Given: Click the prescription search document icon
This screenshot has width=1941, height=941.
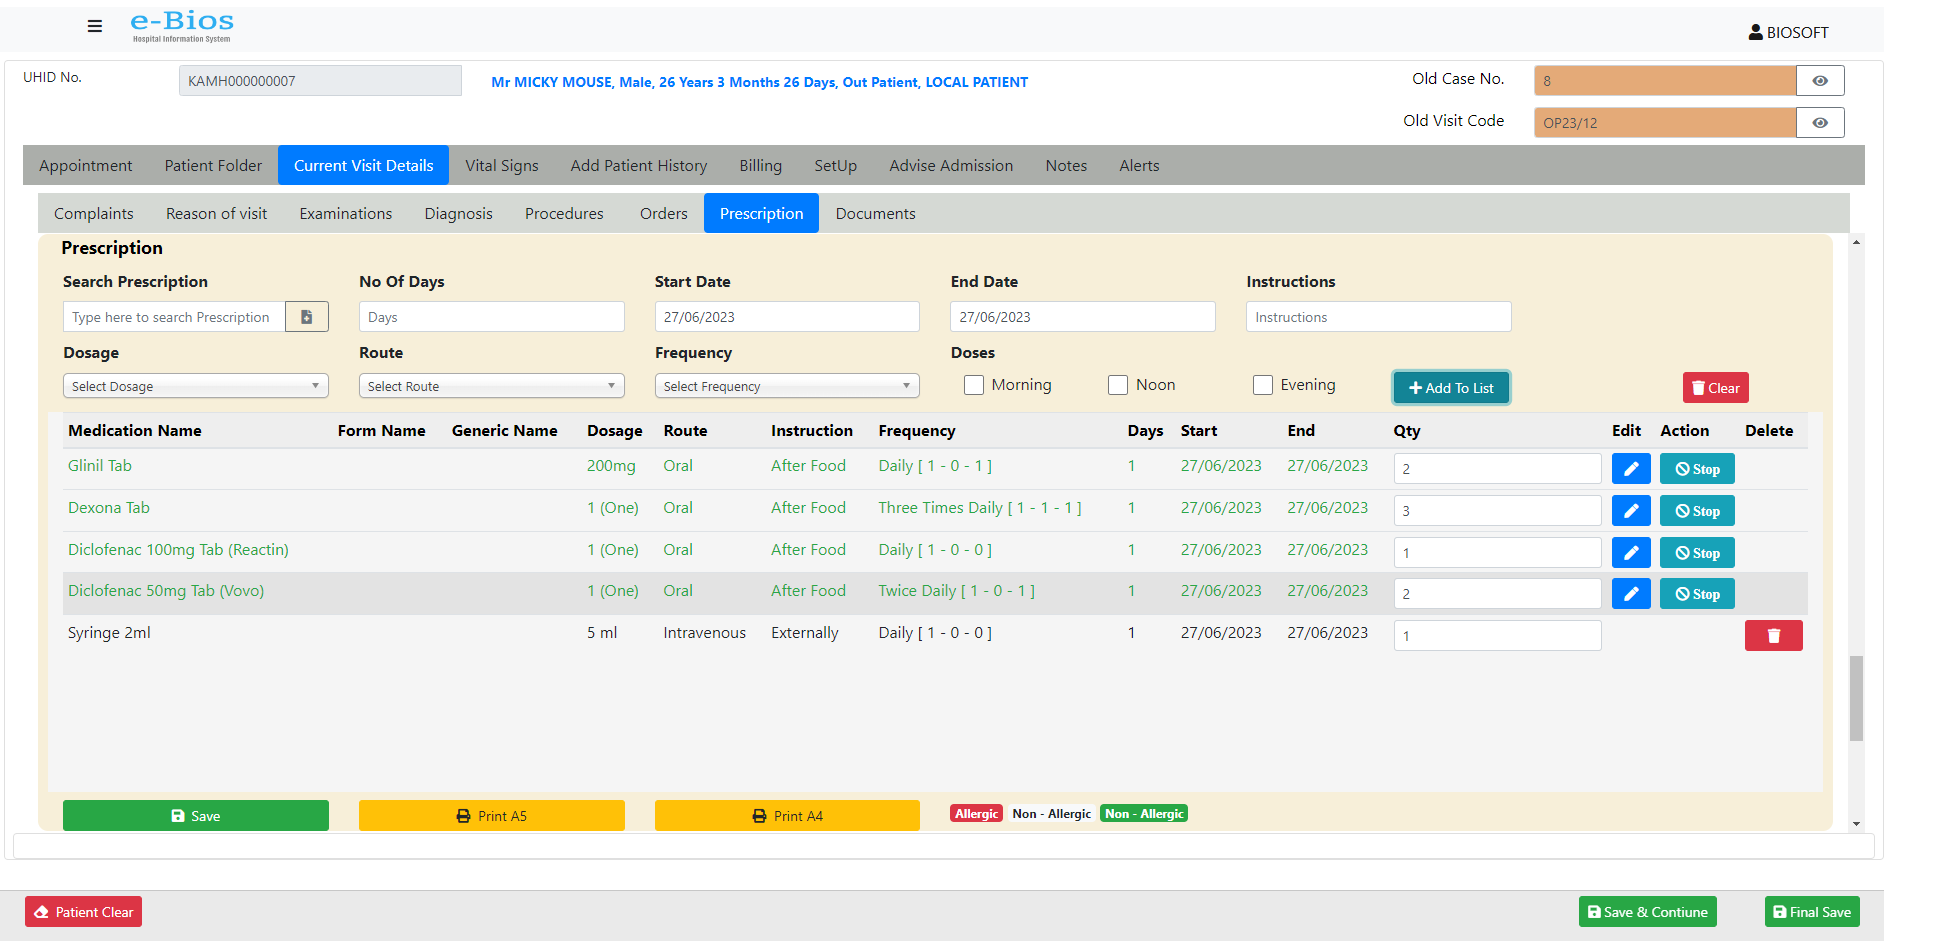Looking at the screenshot, I should (x=307, y=317).
